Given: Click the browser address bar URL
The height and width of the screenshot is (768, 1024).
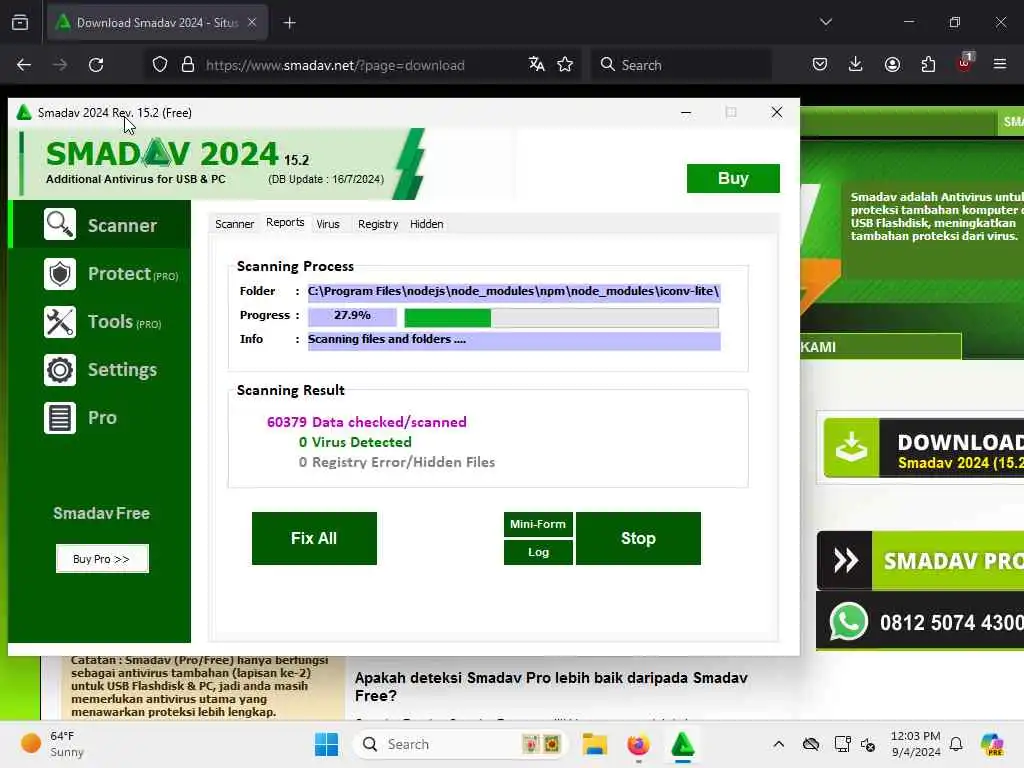Looking at the screenshot, I should pyautogui.click(x=335, y=65).
